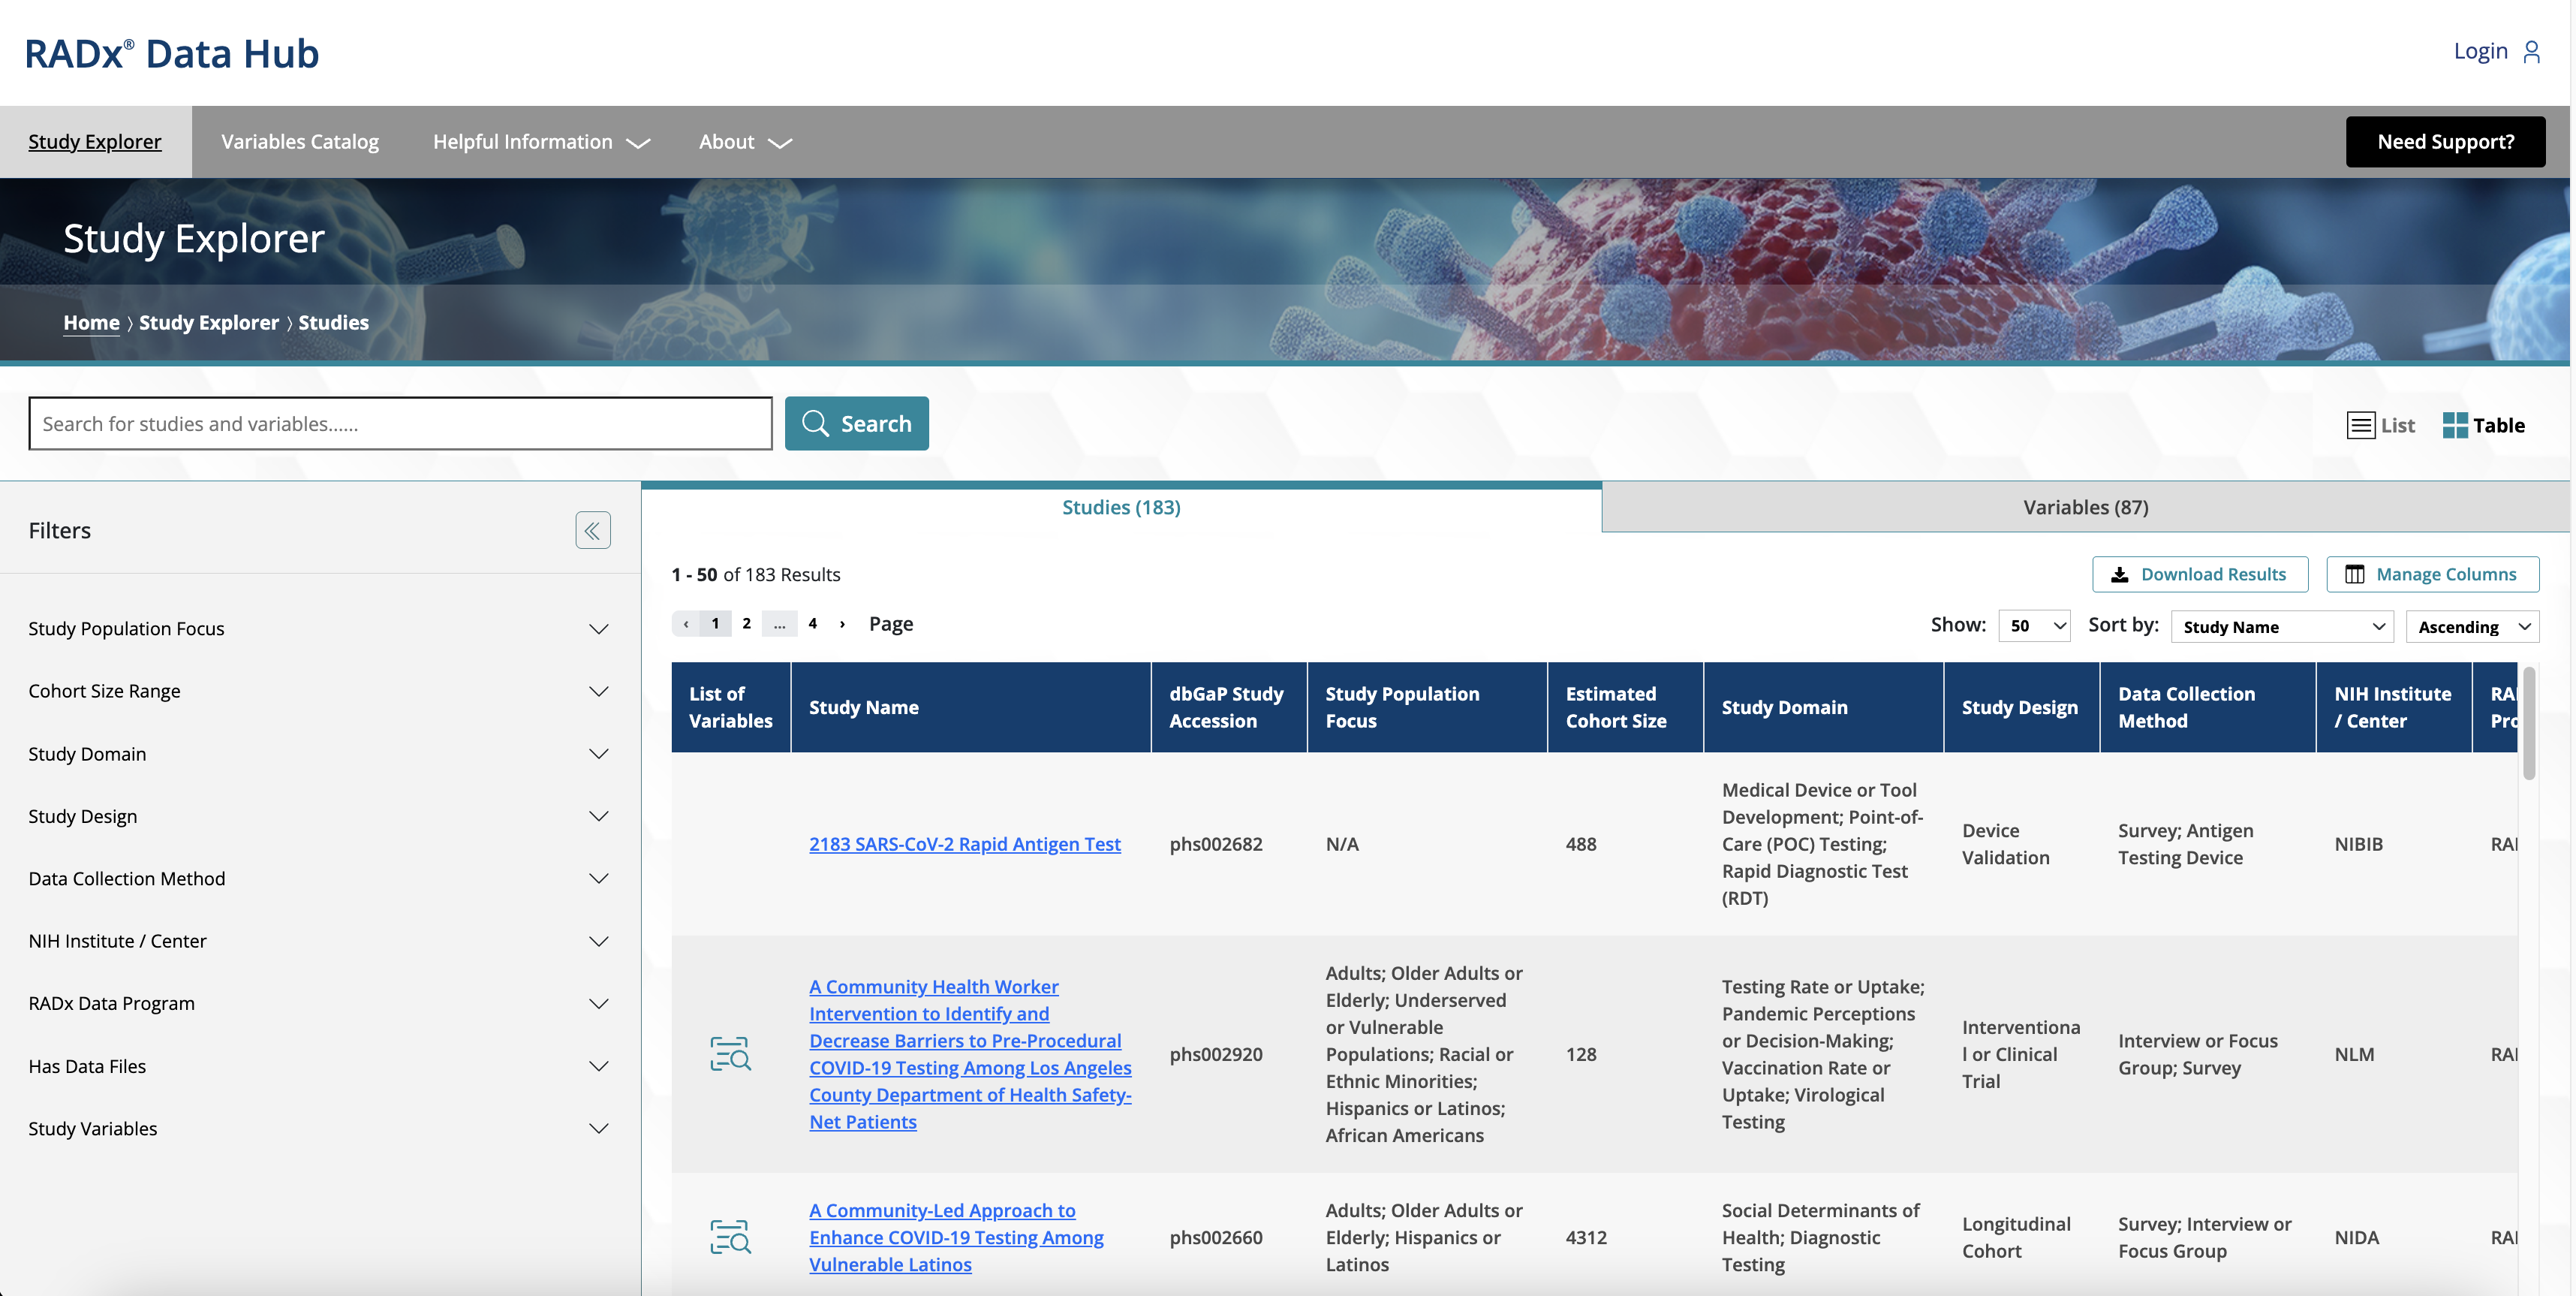
Task: Open the Show 50 results dropdown
Action: coord(2033,626)
